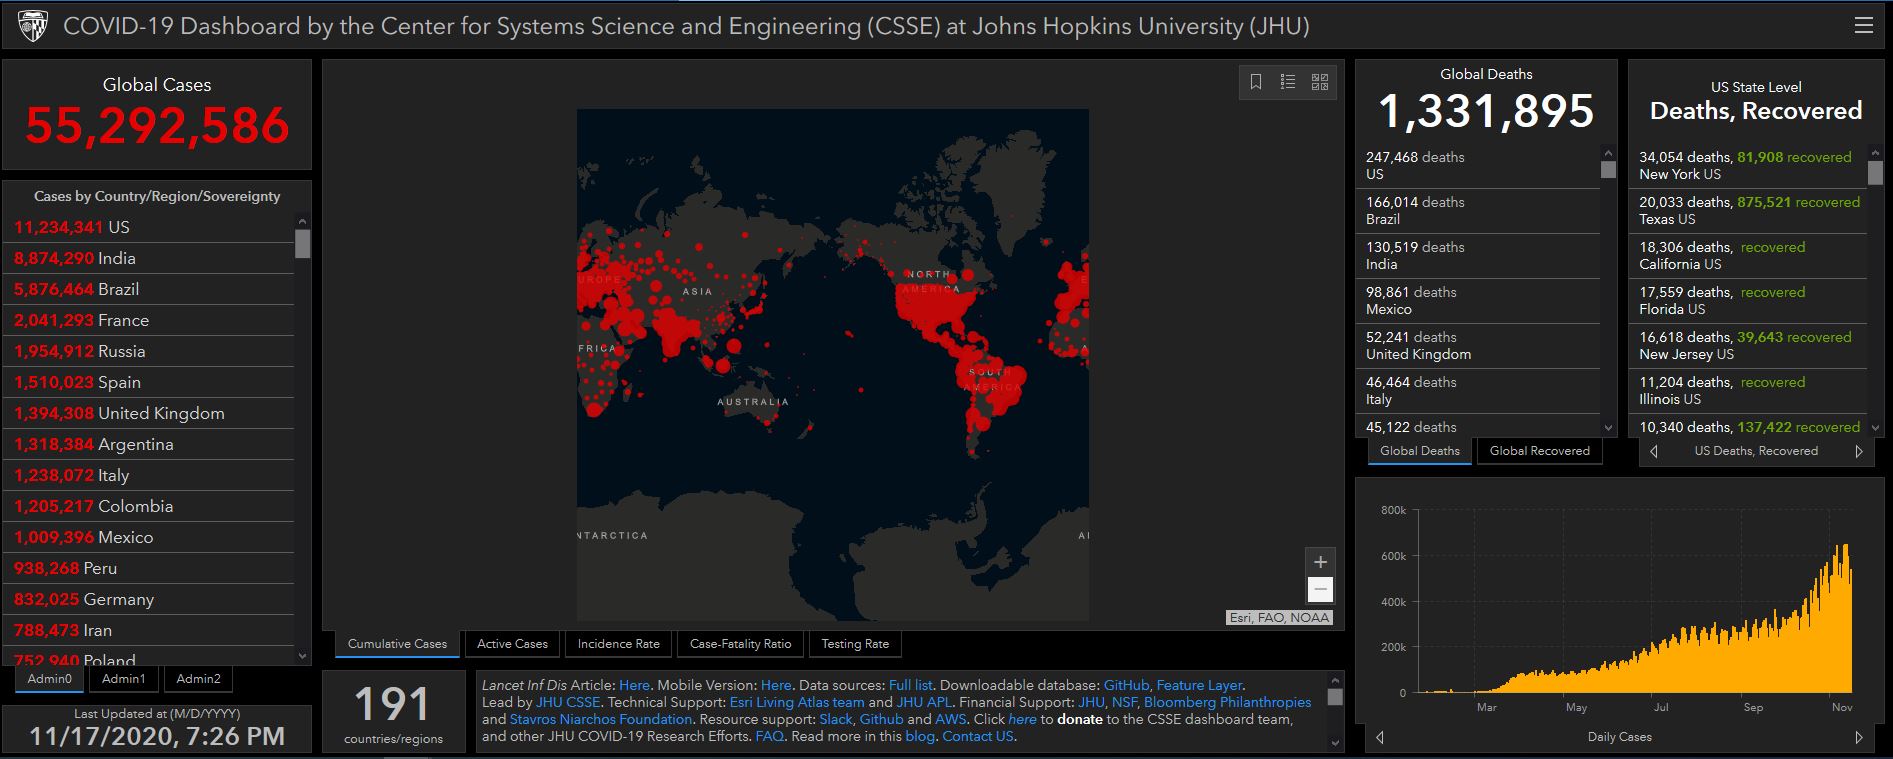Select the Admin2 tab
The width and height of the screenshot is (1893, 759).
tap(198, 679)
